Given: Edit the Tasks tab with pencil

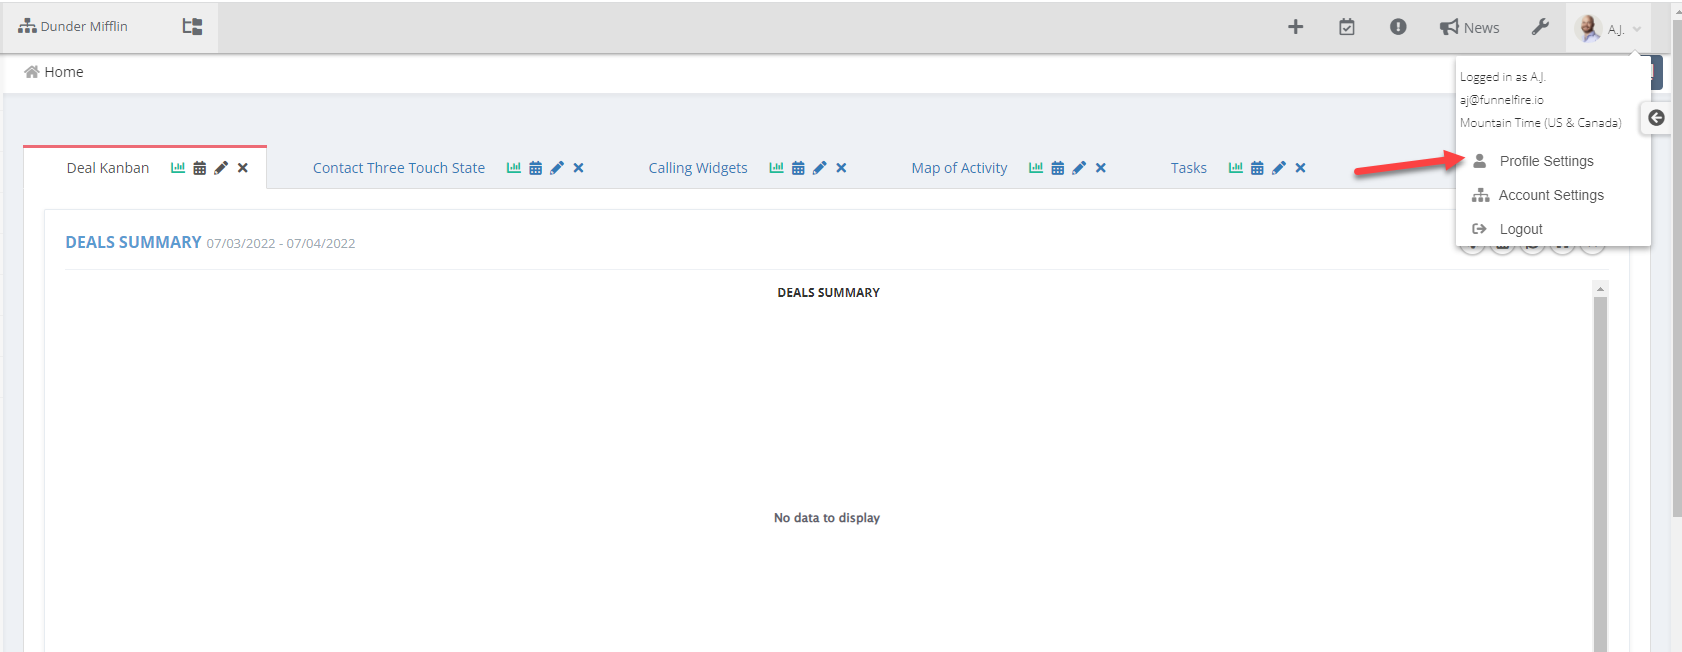Looking at the screenshot, I should coord(1279,168).
